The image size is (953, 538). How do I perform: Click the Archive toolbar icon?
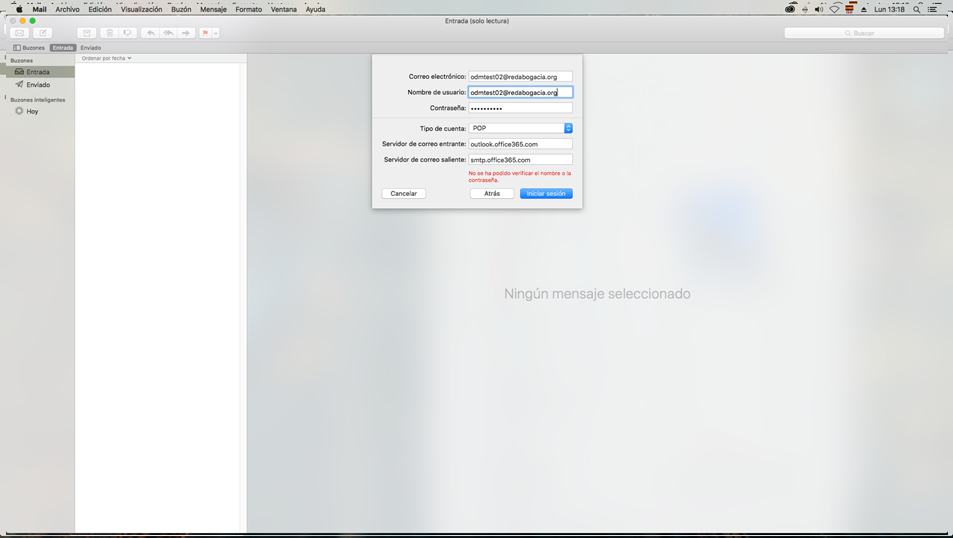click(x=87, y=33)
